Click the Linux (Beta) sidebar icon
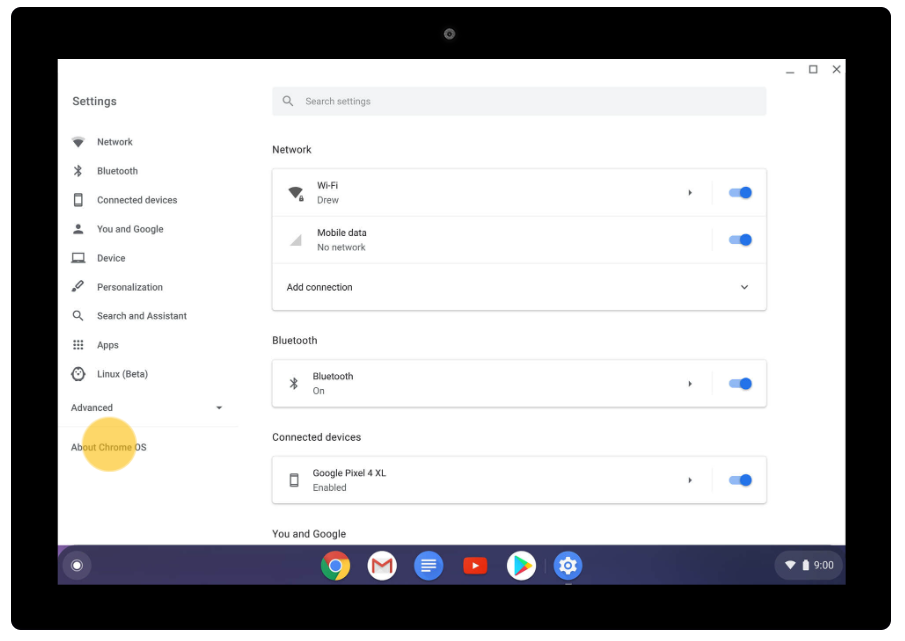Viewport: 905px width, 641px height. (78, 373)
